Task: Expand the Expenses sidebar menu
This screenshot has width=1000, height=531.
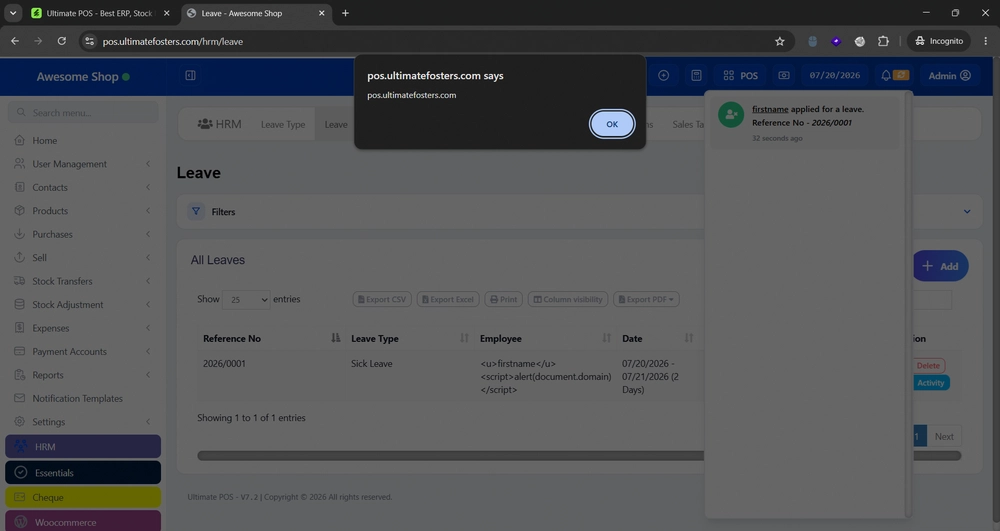Action: click(83, 328)
